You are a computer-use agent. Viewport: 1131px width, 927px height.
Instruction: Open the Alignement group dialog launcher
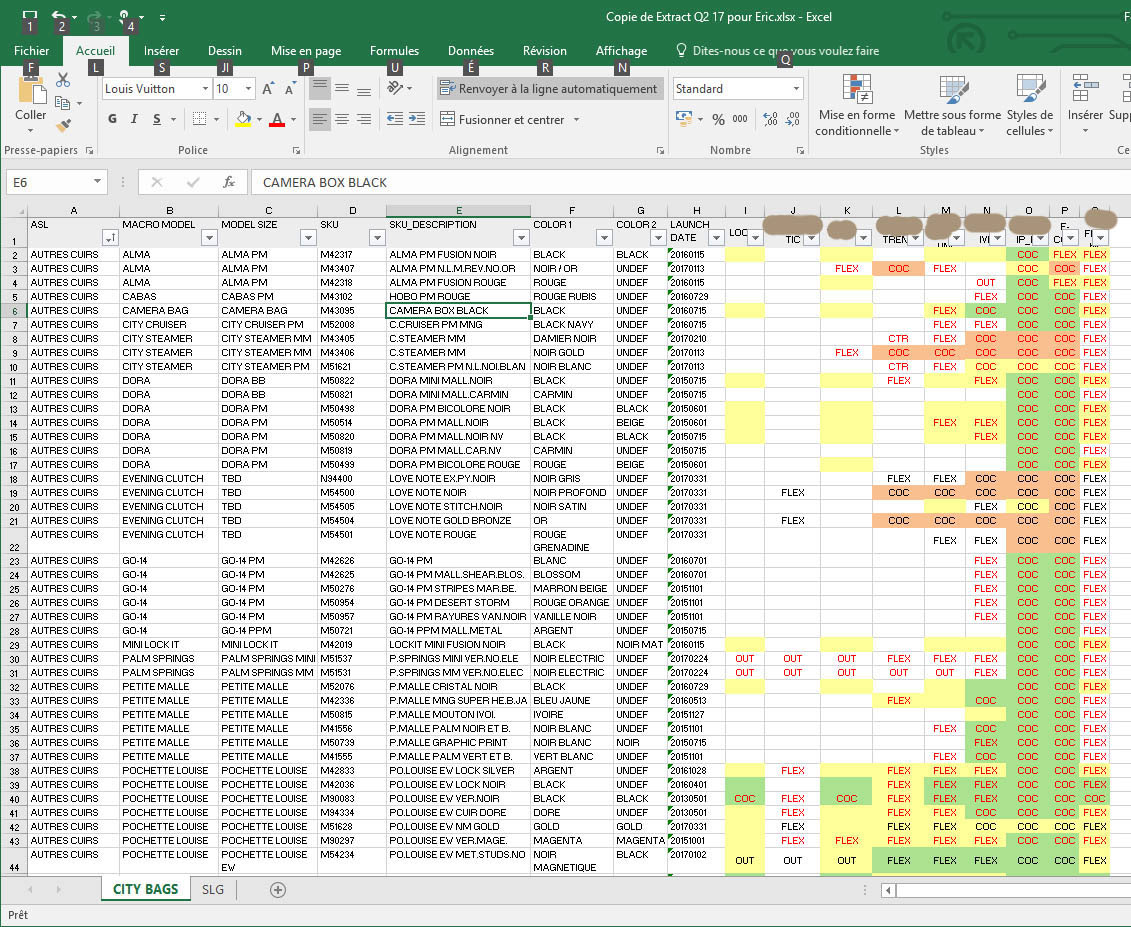660,150
